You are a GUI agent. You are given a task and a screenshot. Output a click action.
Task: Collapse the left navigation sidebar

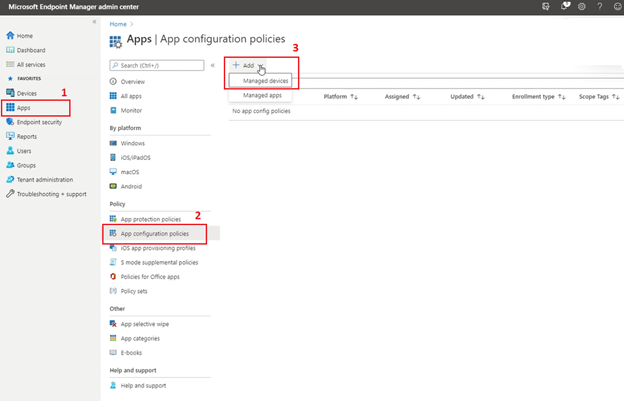point(94,21)
